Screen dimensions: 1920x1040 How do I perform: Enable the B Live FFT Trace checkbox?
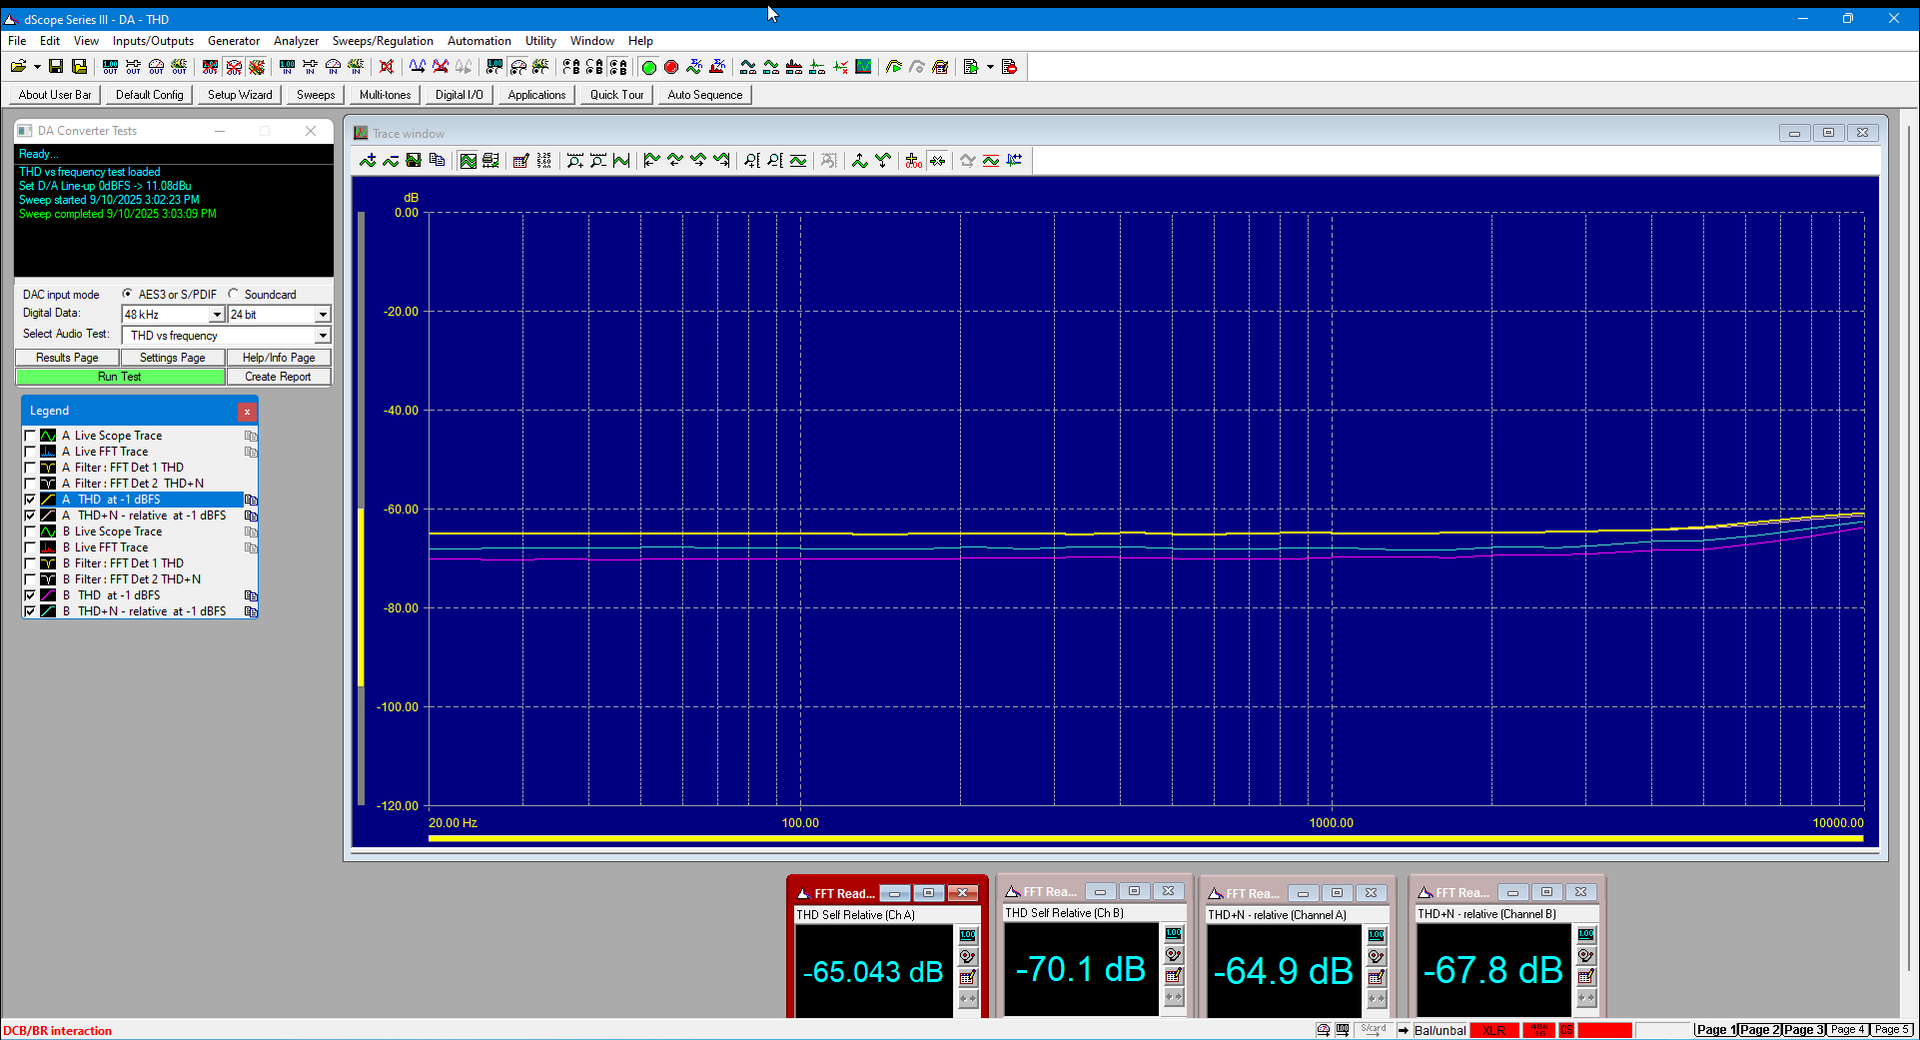click(x=30, y=548)
